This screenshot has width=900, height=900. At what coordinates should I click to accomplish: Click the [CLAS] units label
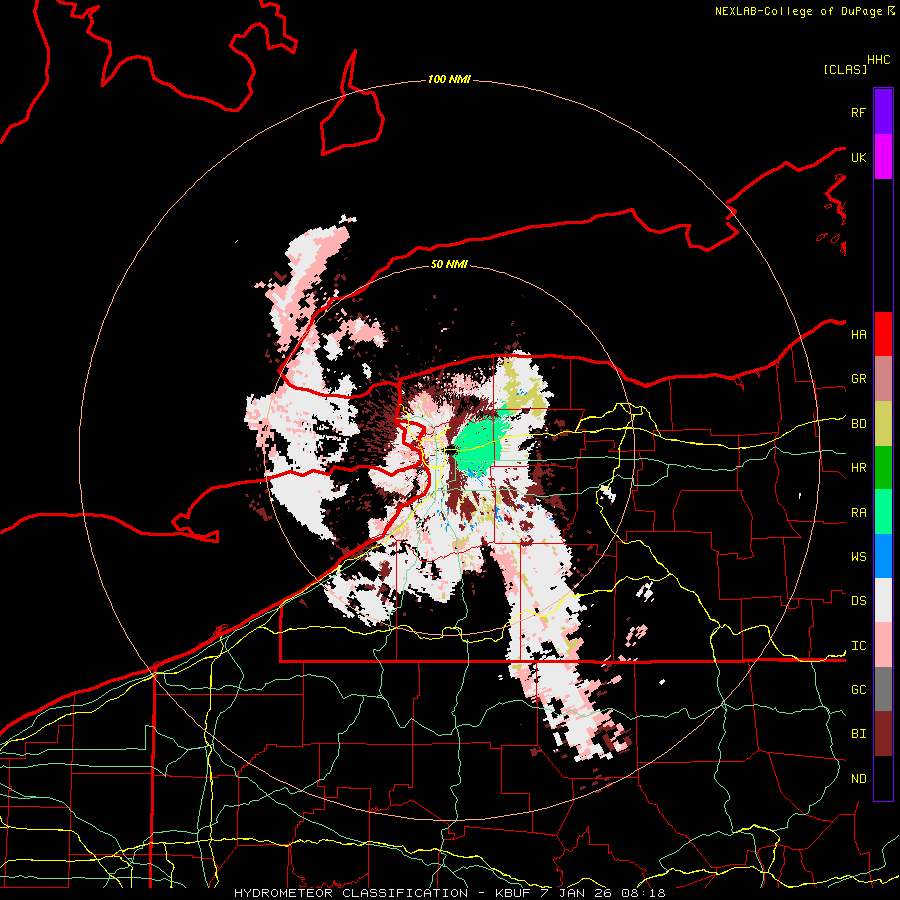pyautogui.click(x=845, y=69)
